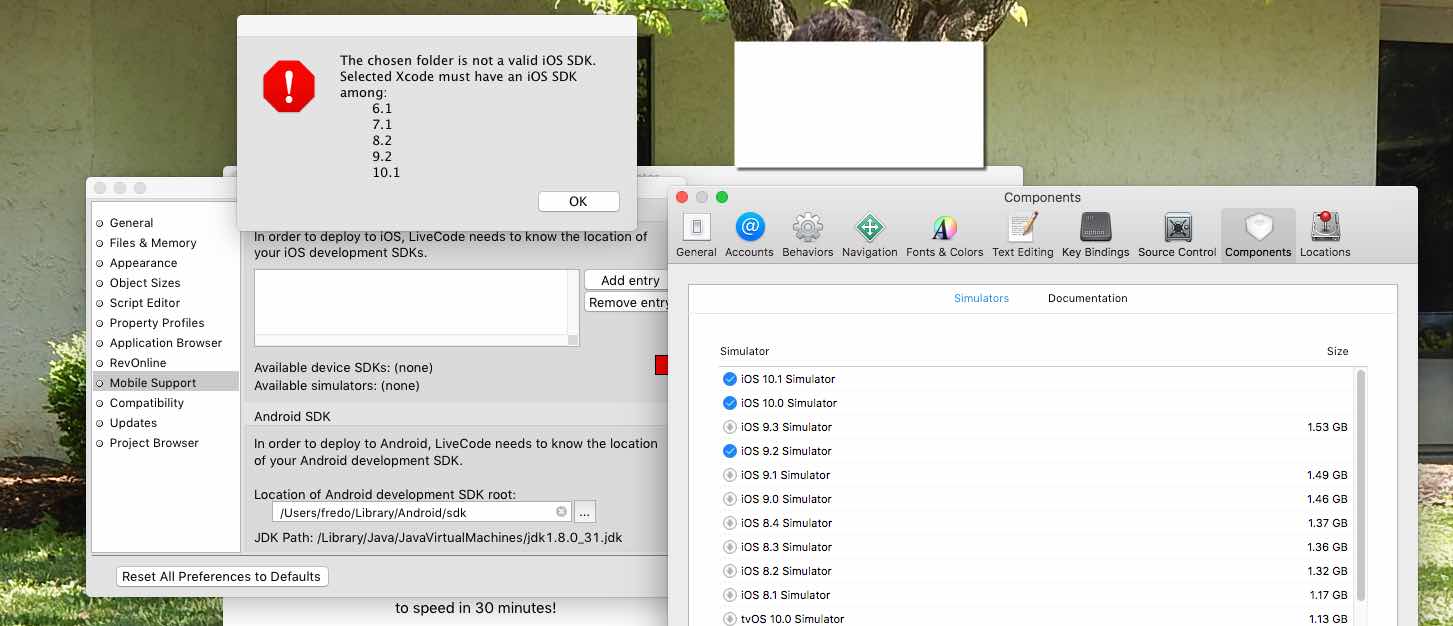Click the iOS 10.1 Simulator installed checkmark

pyautogui.click(x=729, y=379)
